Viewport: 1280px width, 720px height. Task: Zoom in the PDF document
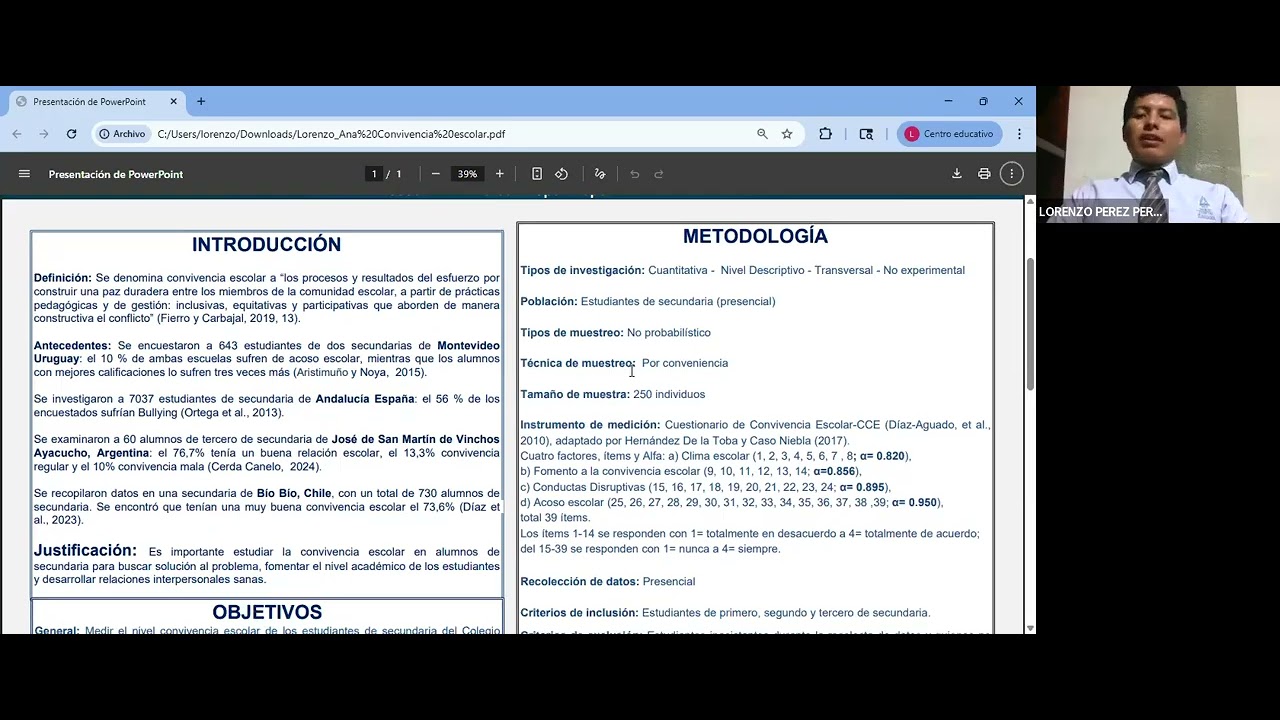(x=500, y=174)
